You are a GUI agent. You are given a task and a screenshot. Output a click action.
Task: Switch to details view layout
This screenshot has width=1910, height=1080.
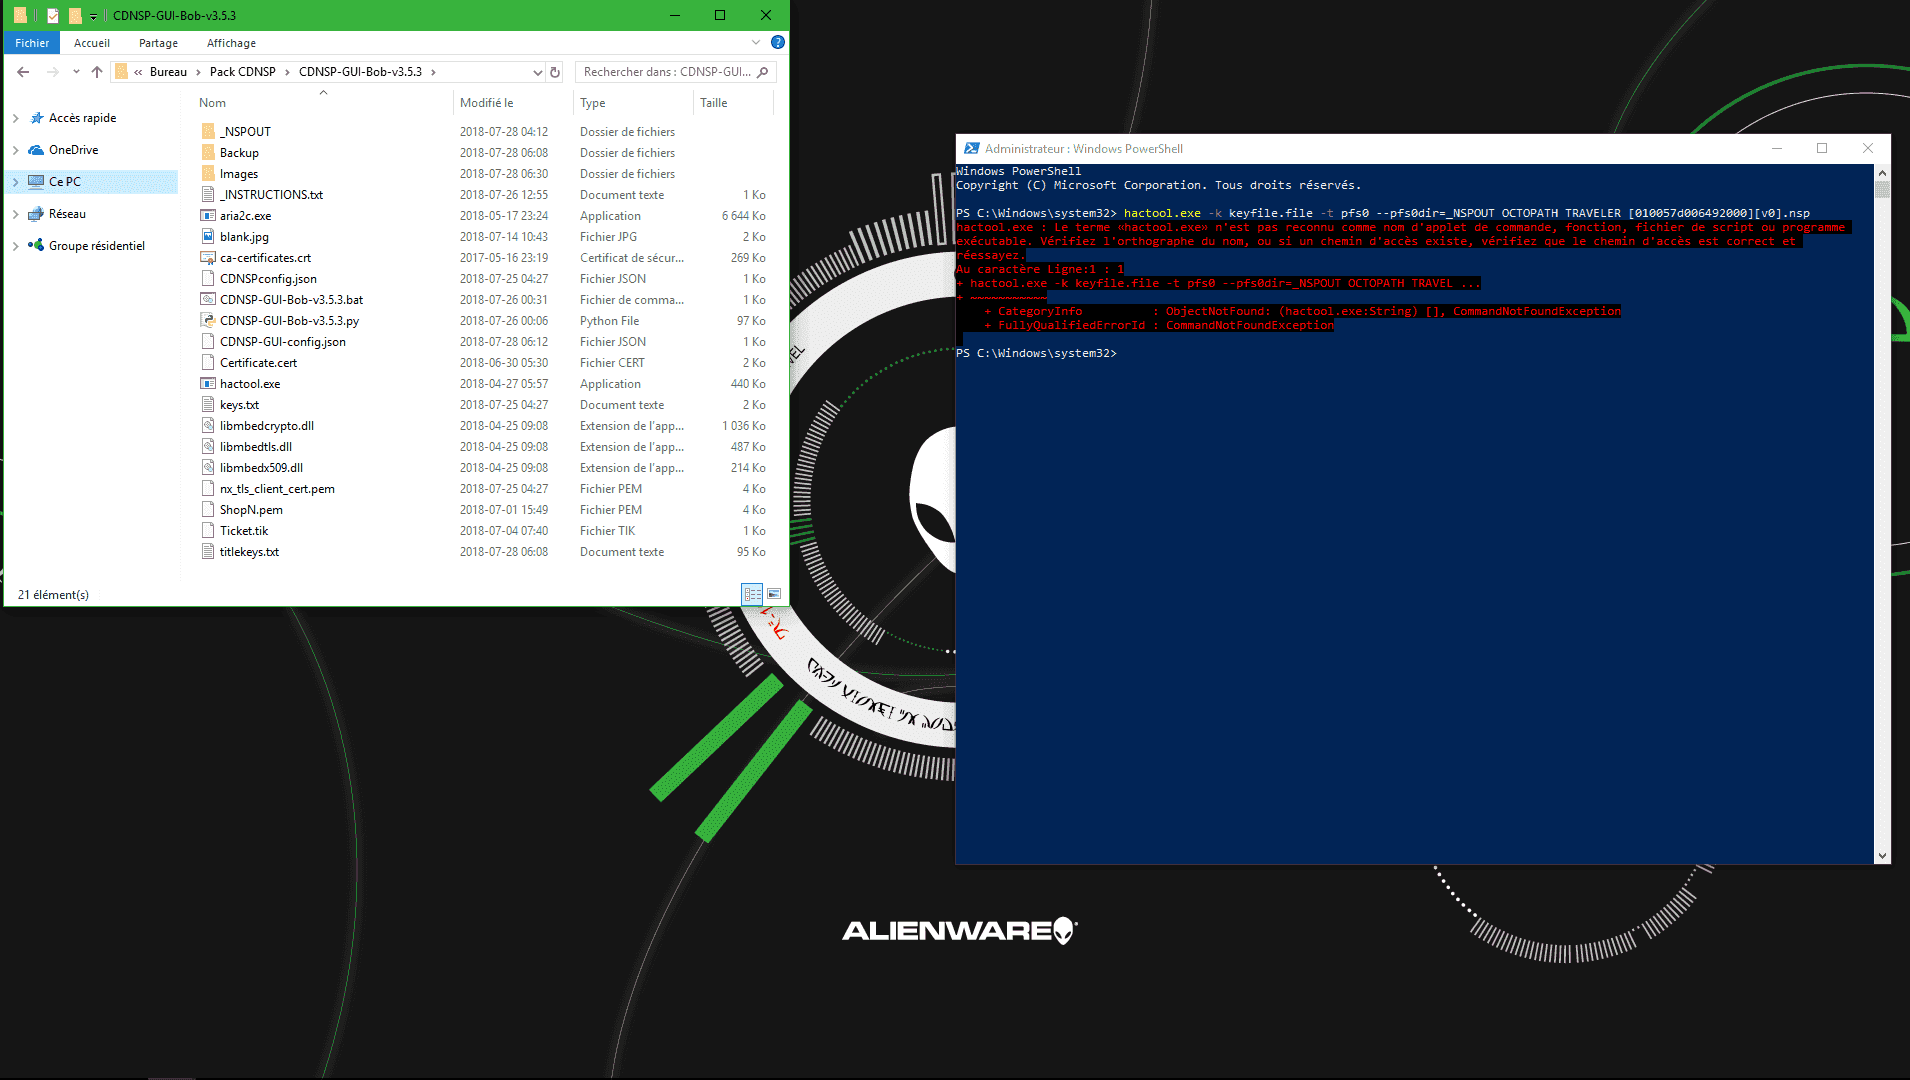pos(752,594)
